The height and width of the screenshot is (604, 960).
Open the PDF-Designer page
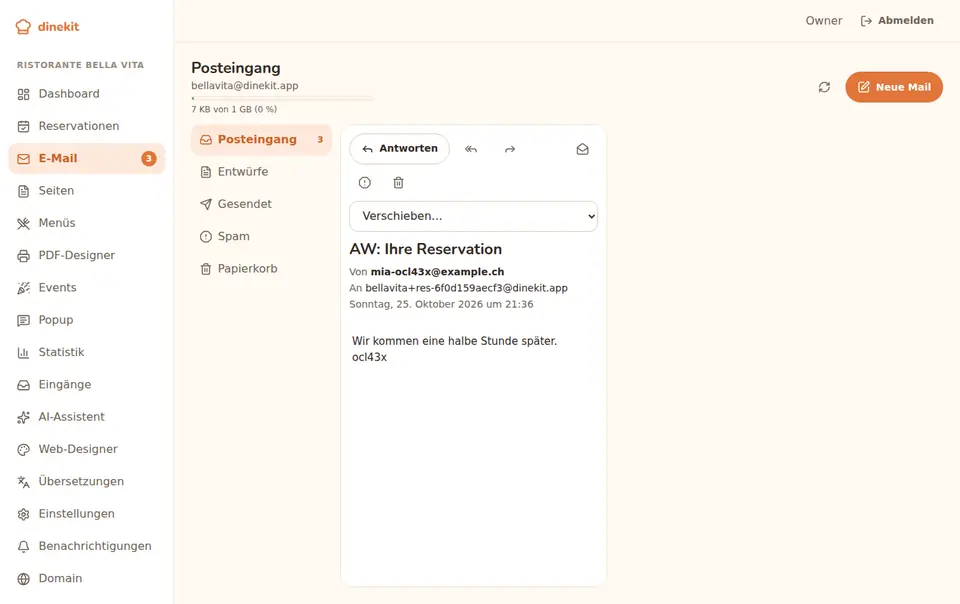pos(87,255)
